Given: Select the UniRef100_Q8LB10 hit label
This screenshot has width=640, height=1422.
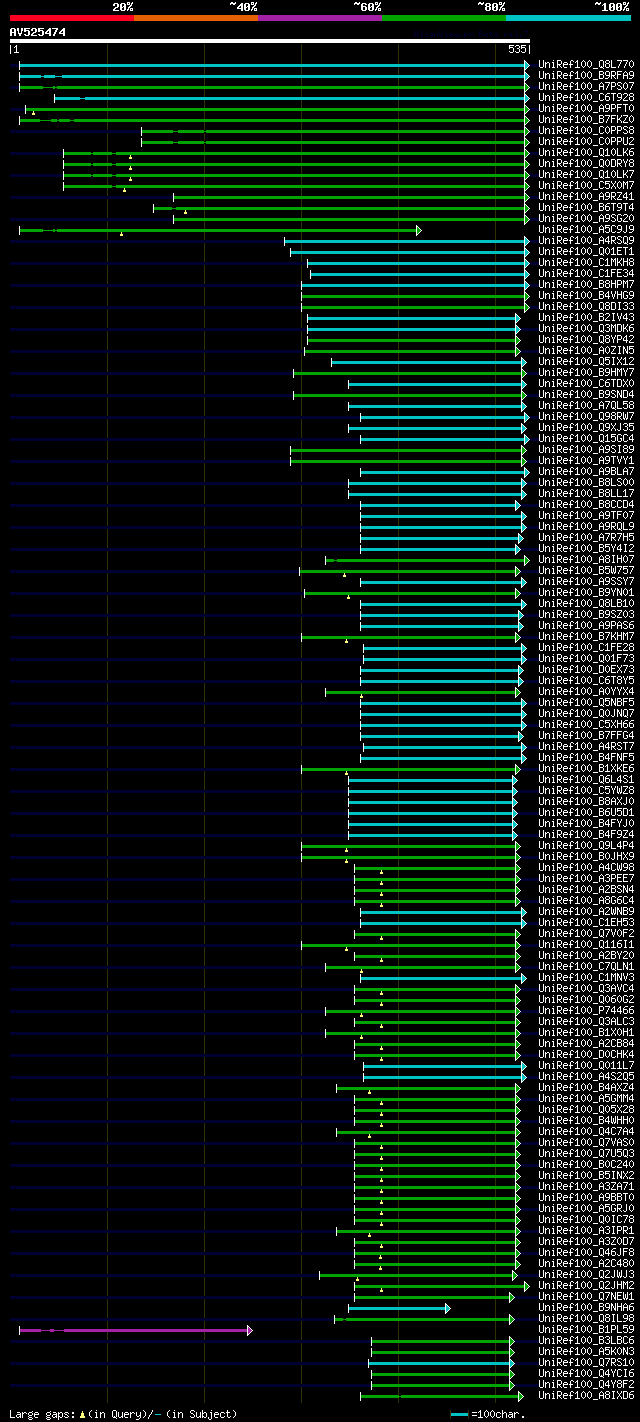Looking at the screenshot, I should tap(586, 604).
